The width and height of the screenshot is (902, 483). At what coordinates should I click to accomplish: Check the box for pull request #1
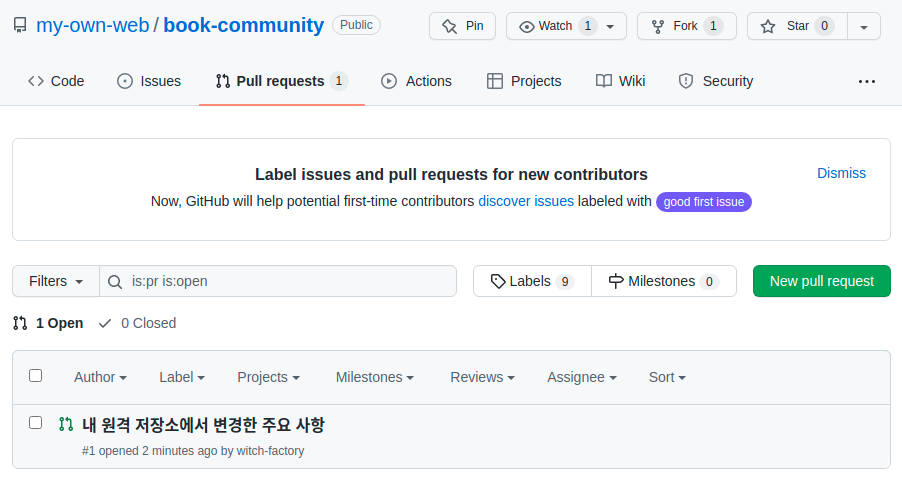click(36, 423)
